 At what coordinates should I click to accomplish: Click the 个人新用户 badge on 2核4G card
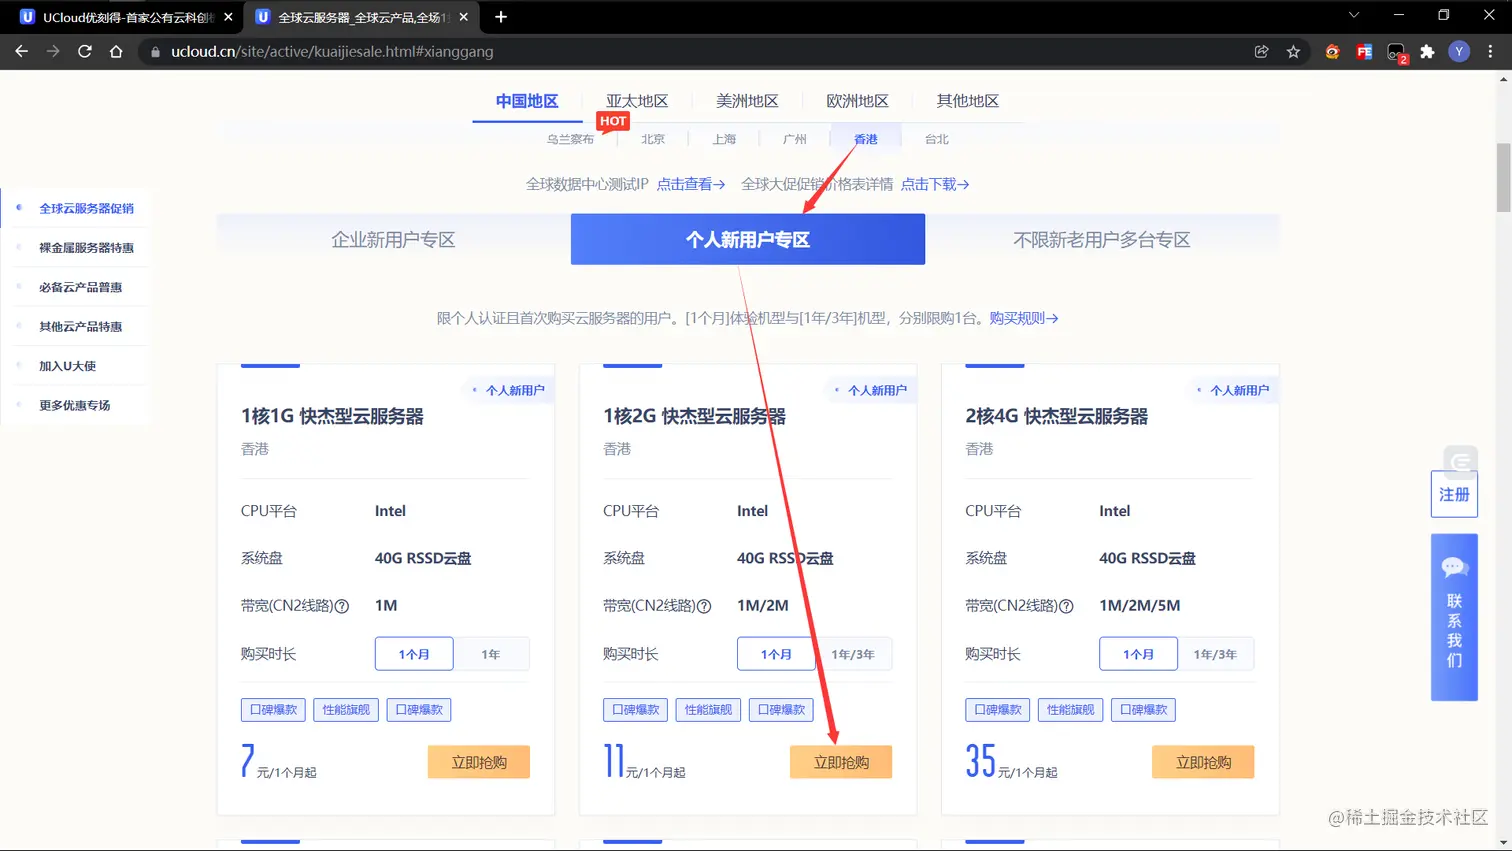[x=1233, y=390]
